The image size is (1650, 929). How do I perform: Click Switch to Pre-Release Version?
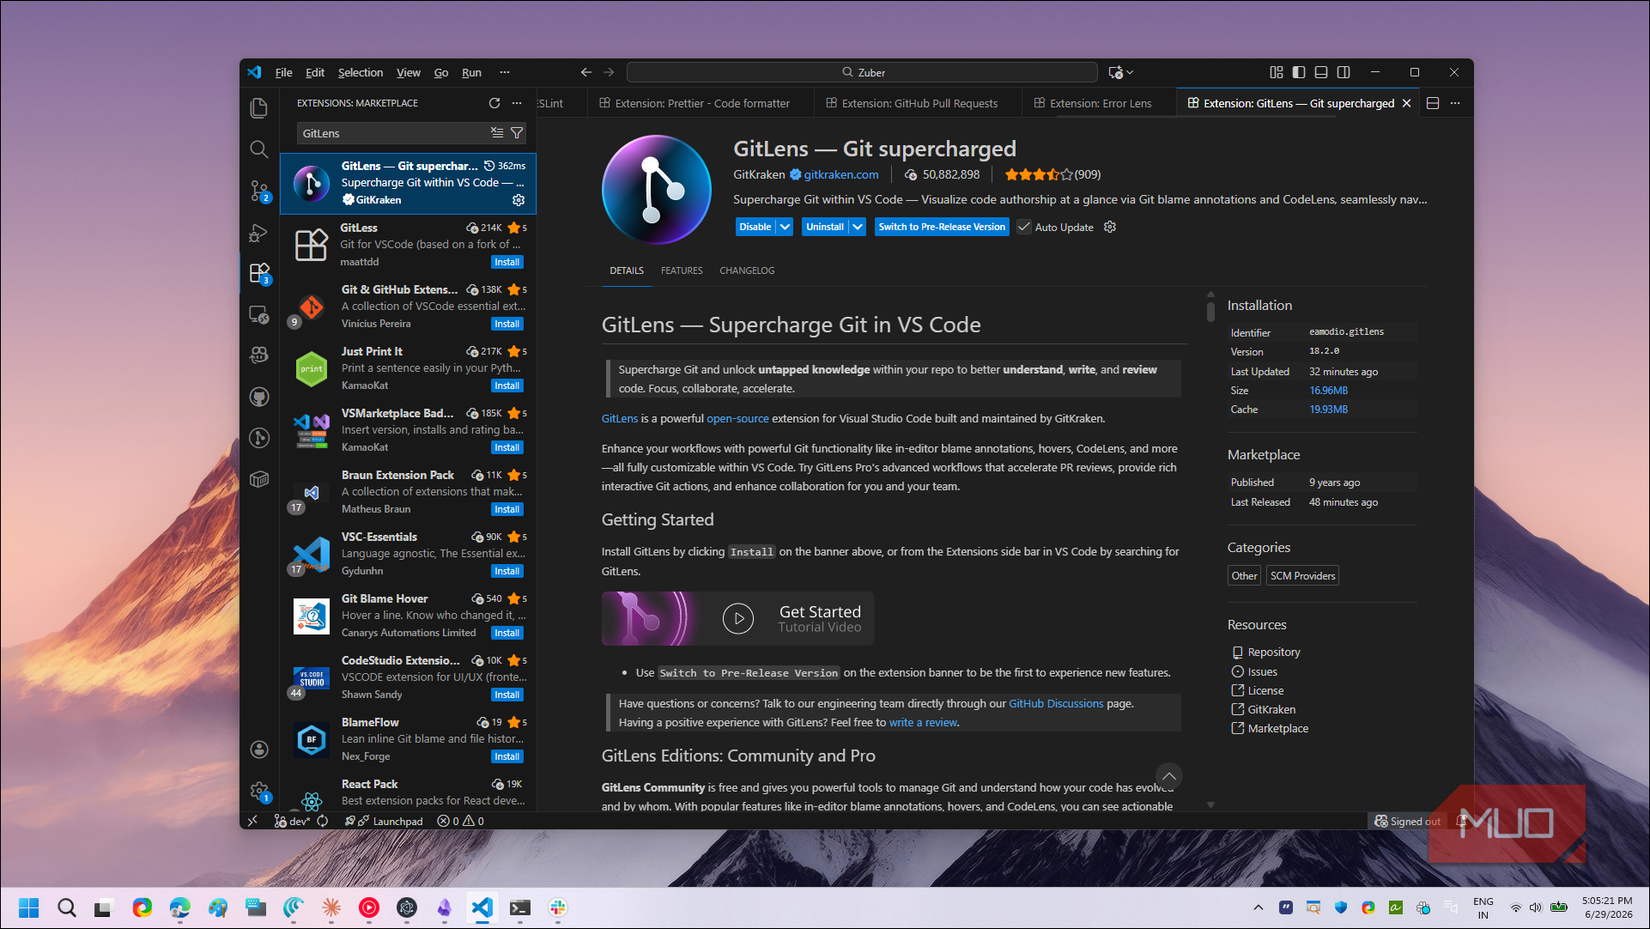click(x=942, y=227)
